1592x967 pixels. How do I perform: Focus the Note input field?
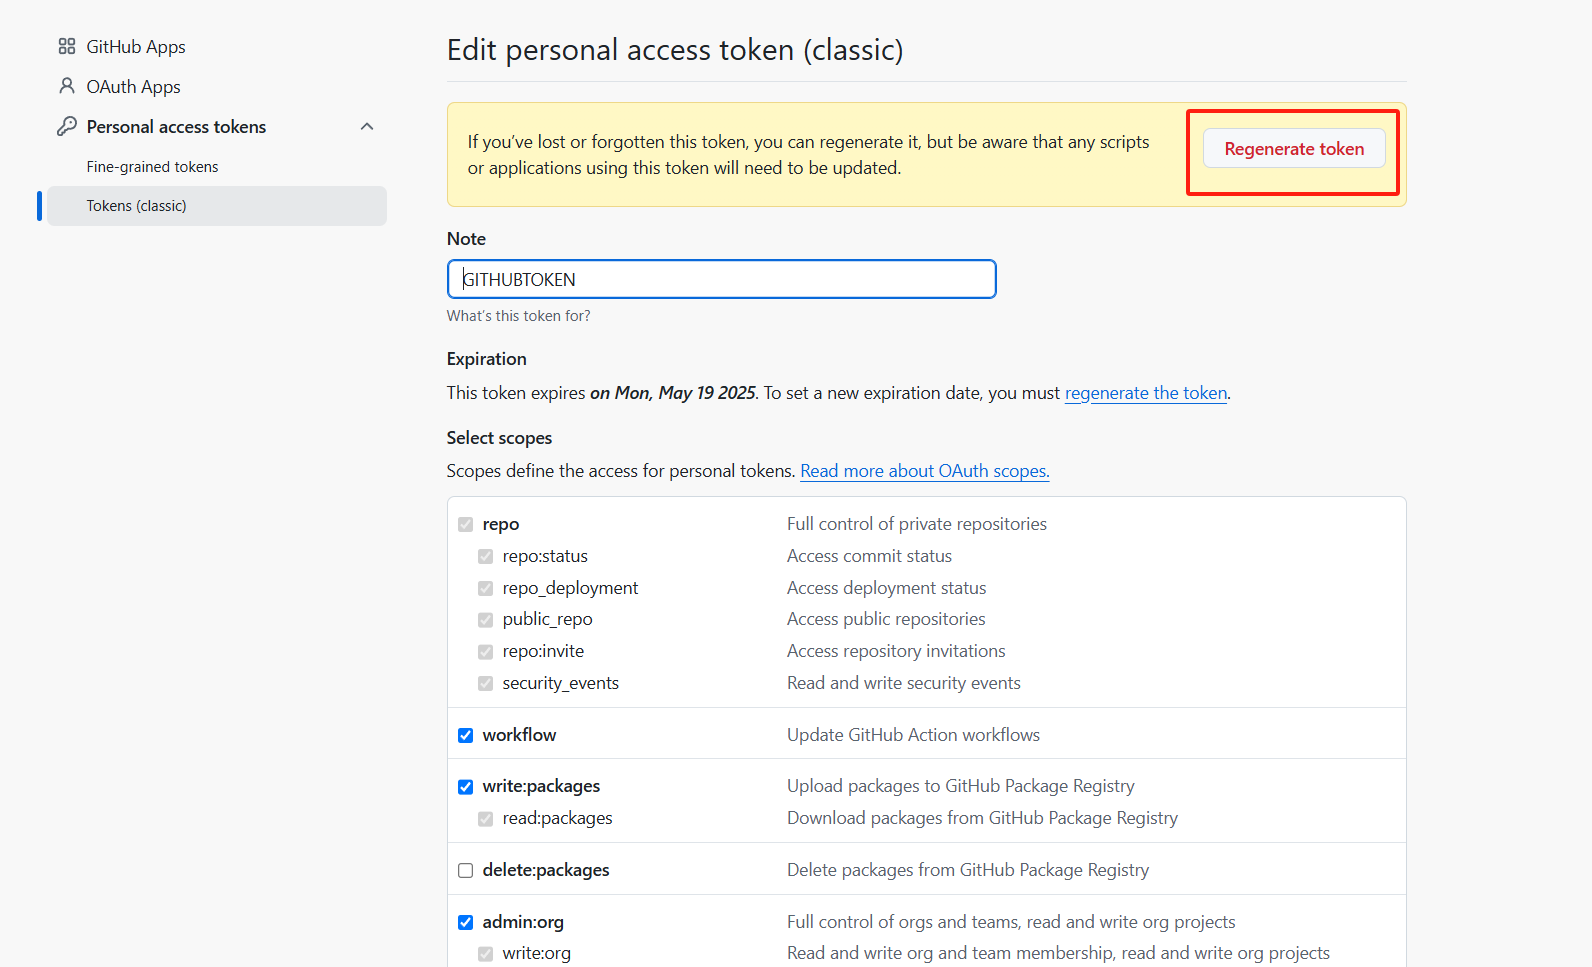click(x=721, y=279)
